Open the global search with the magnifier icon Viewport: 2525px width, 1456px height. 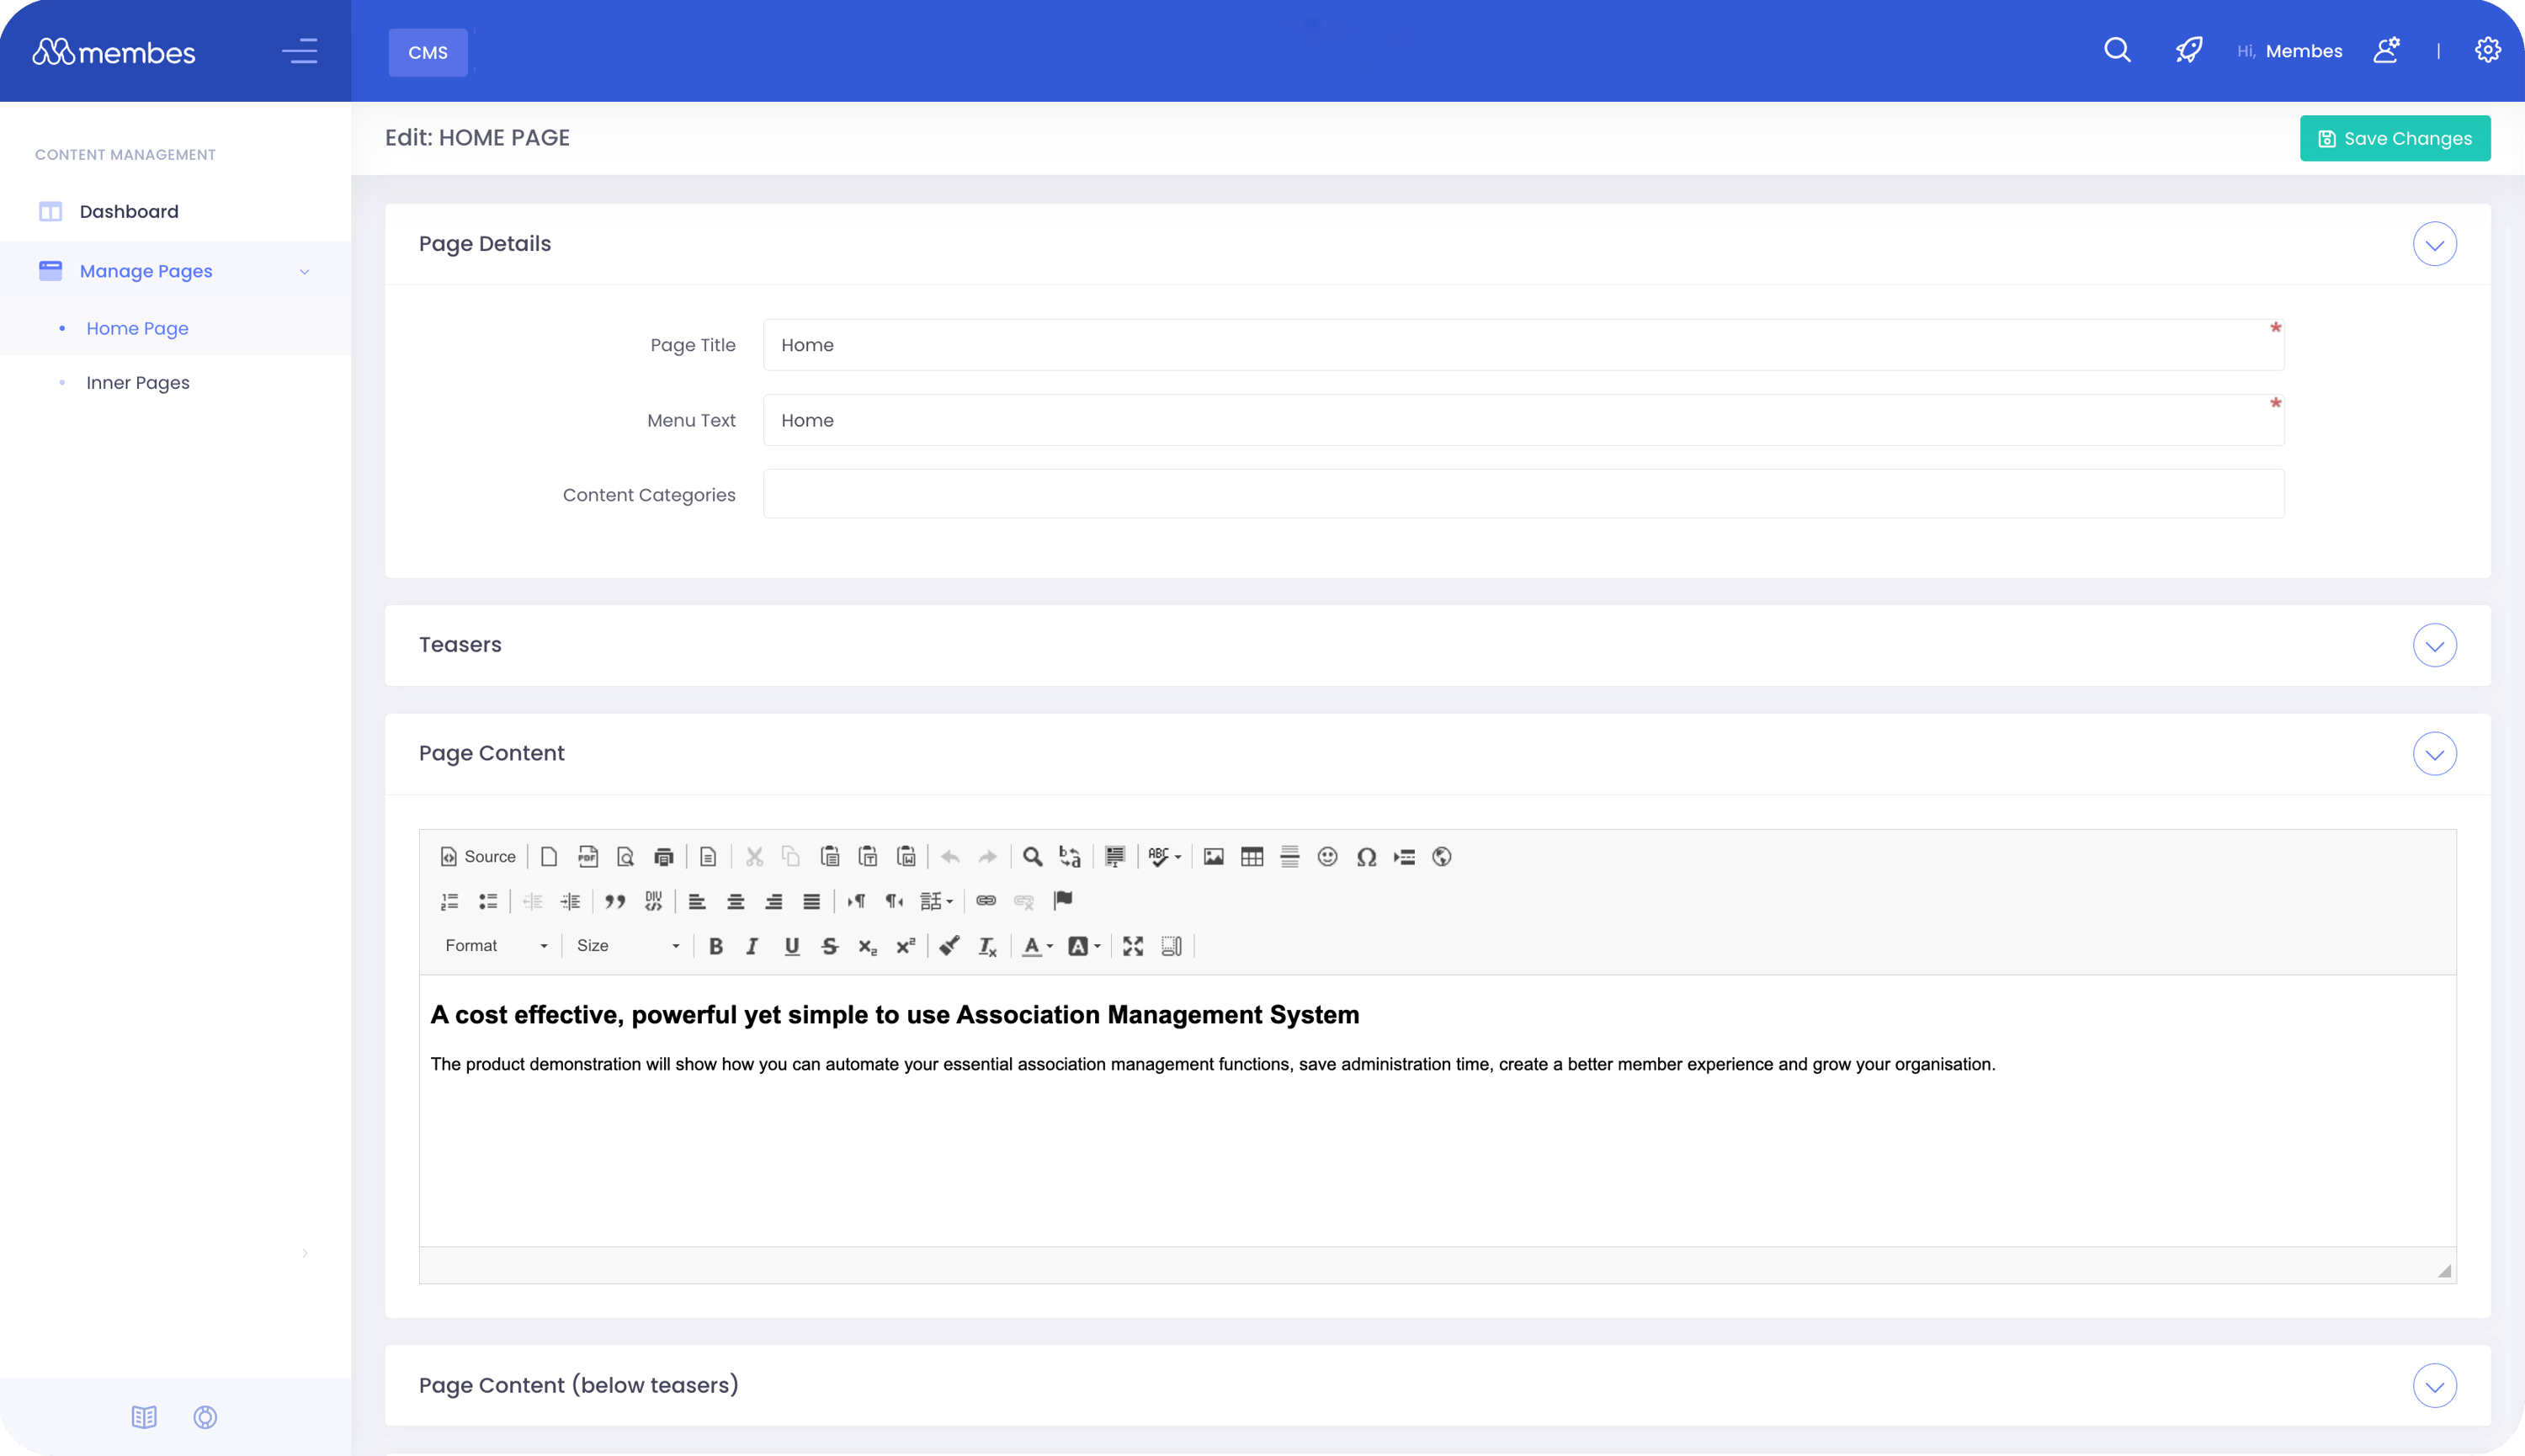pos(2117,49)
